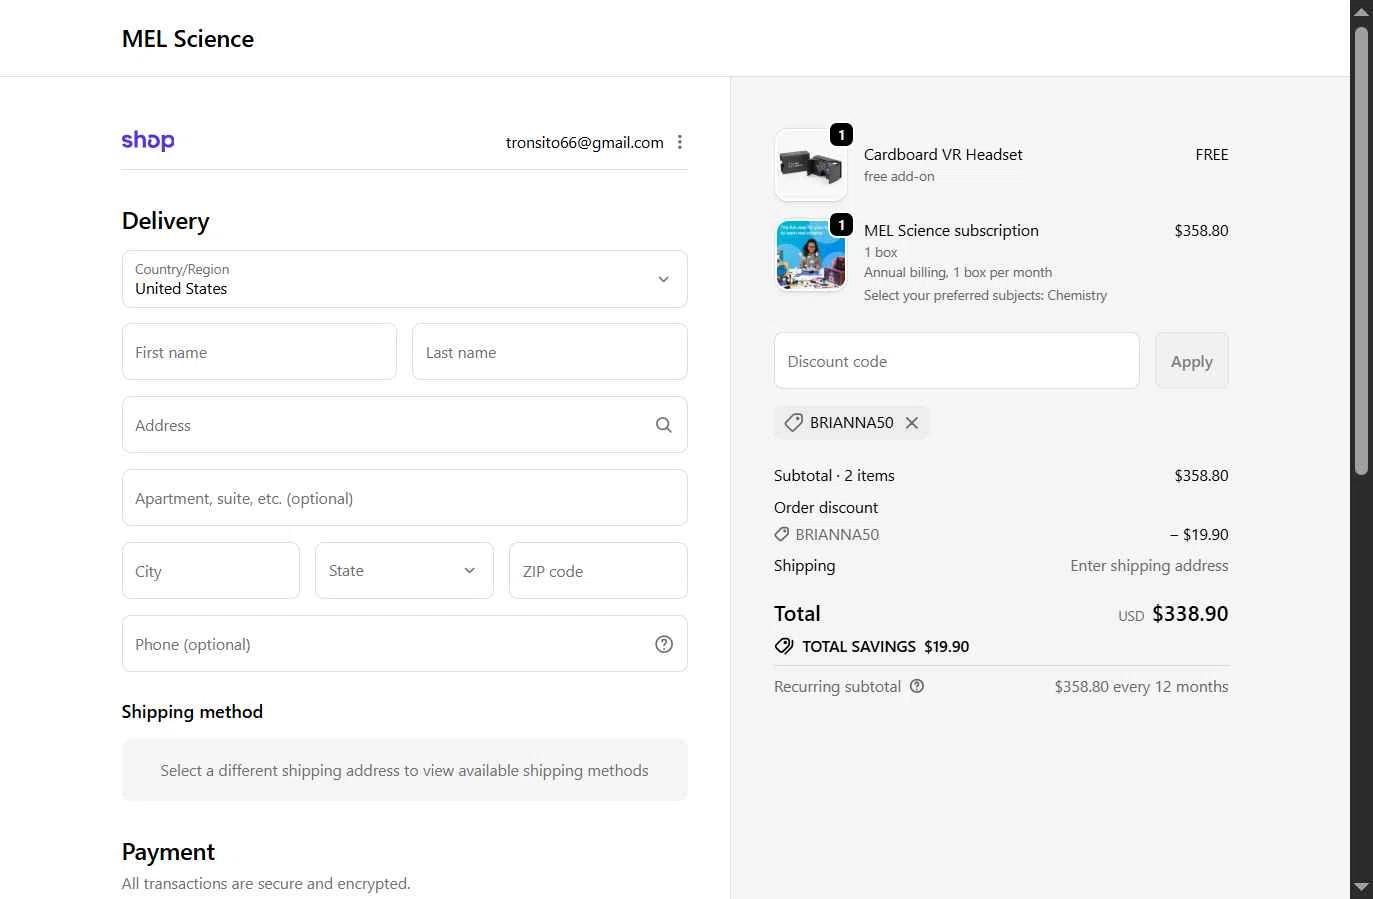Click the MEL Science subscription quantity badge
The height and width of the screenshot is (899, 1373).
(842, 224)
